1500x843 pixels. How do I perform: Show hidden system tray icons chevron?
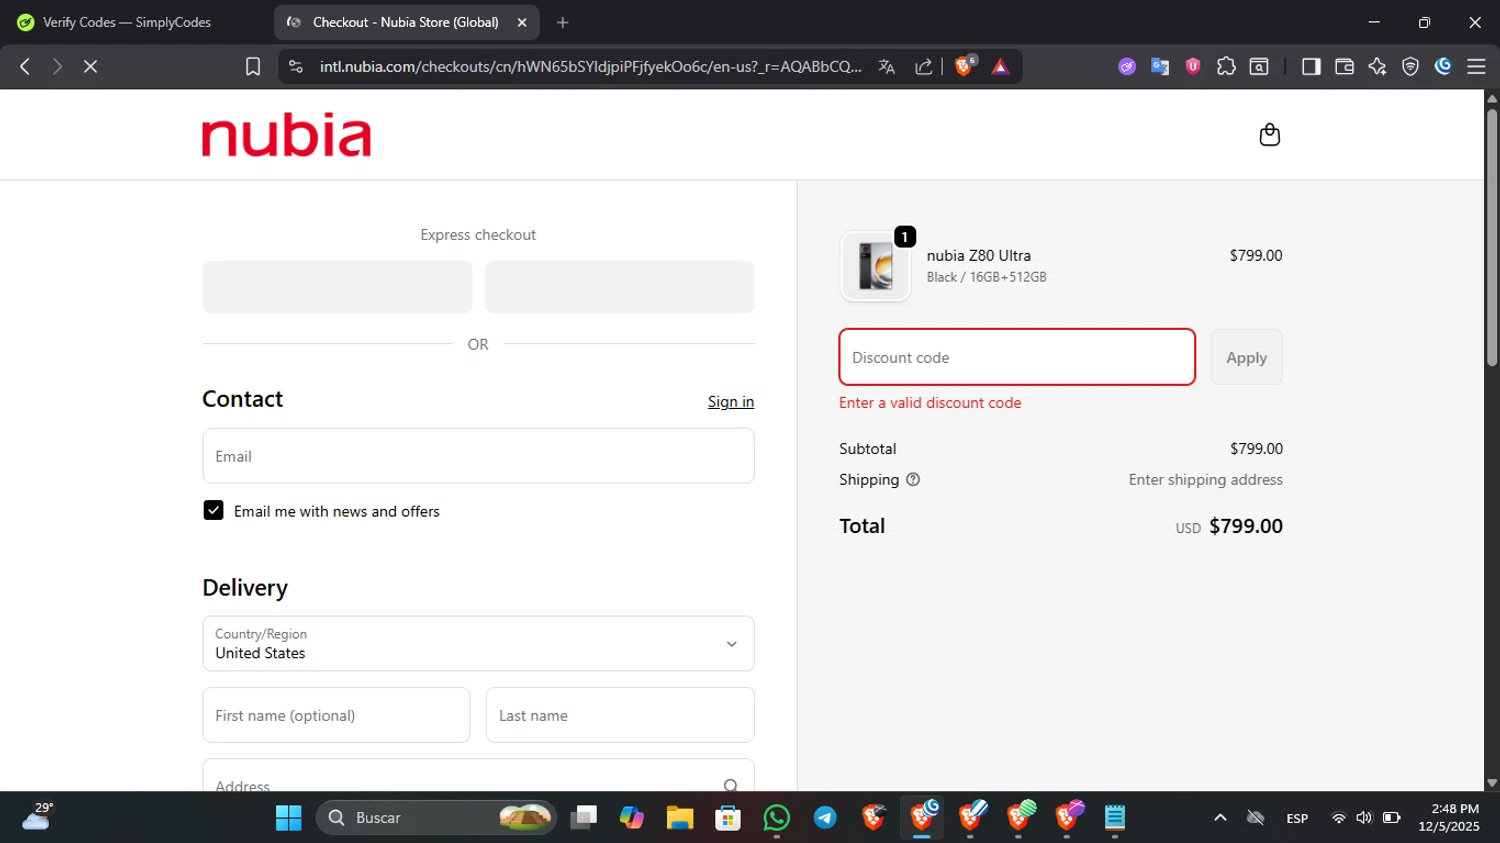coord(1220,818)
